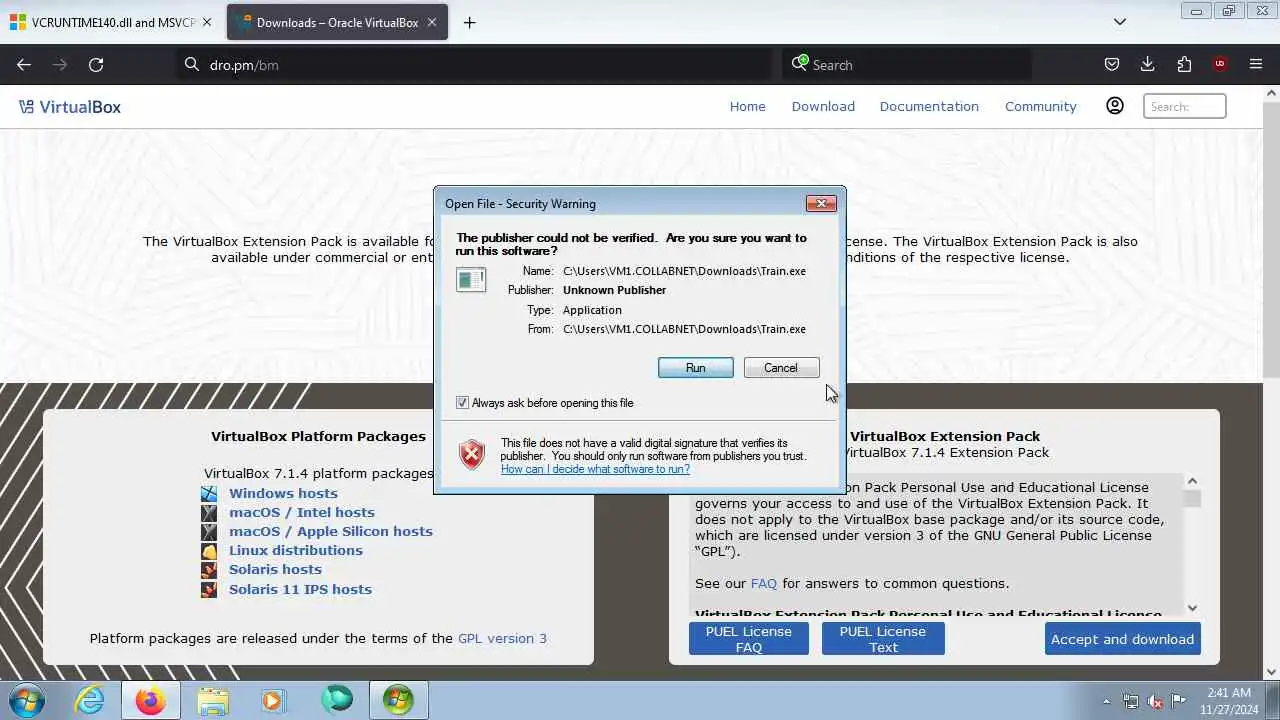Close the Security Warning dialog
This screenshot has width=1280, height=720.
pyautogui.click(x=821, y=203)
